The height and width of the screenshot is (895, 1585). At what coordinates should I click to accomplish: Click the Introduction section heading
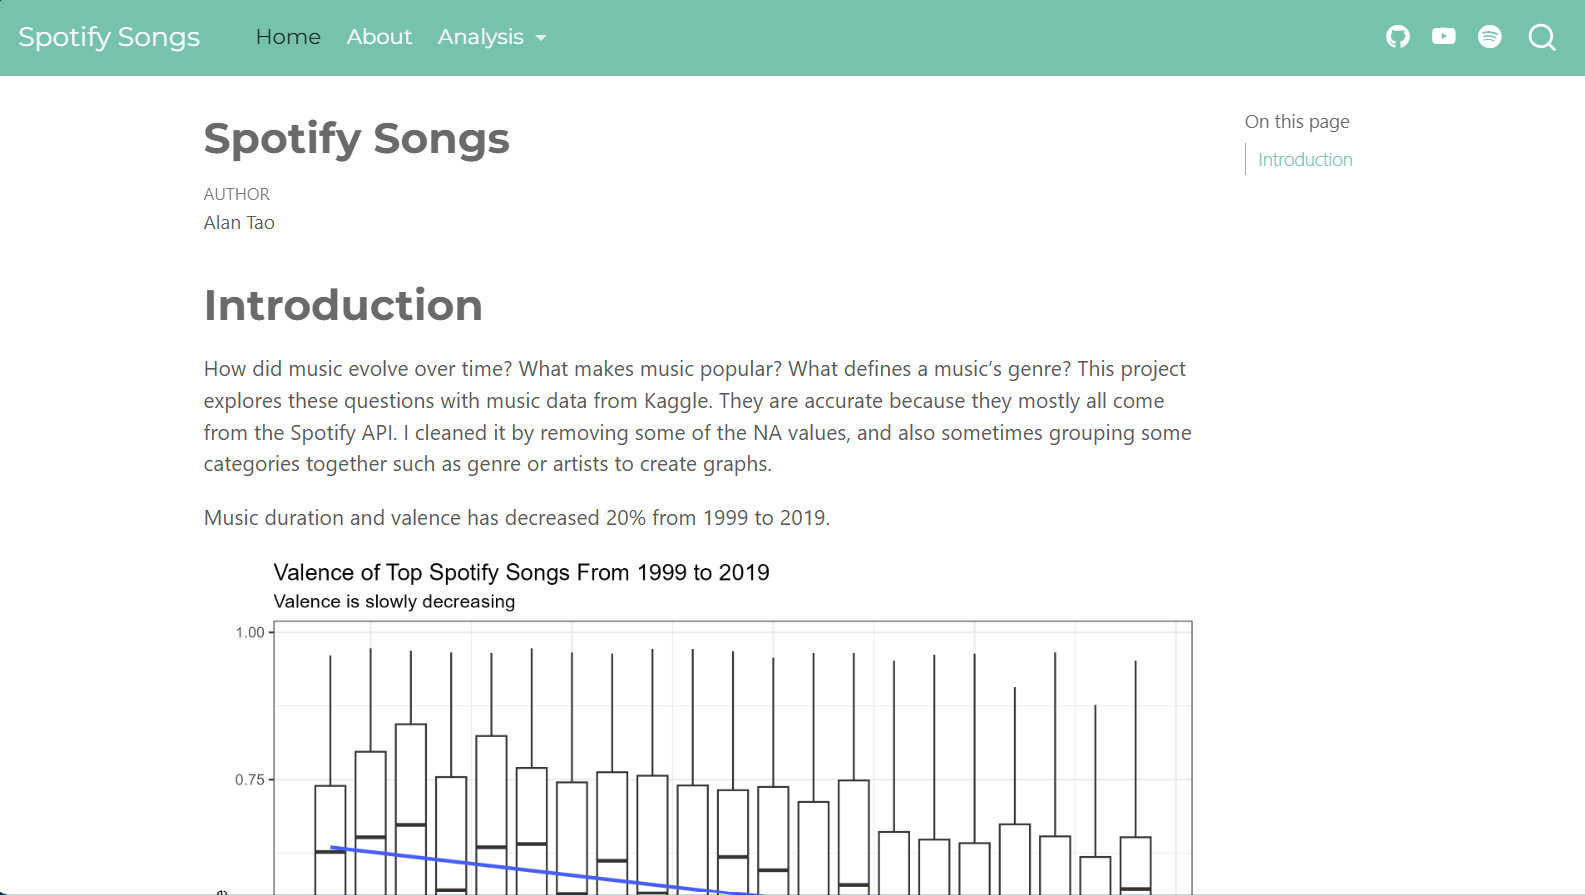343,305
